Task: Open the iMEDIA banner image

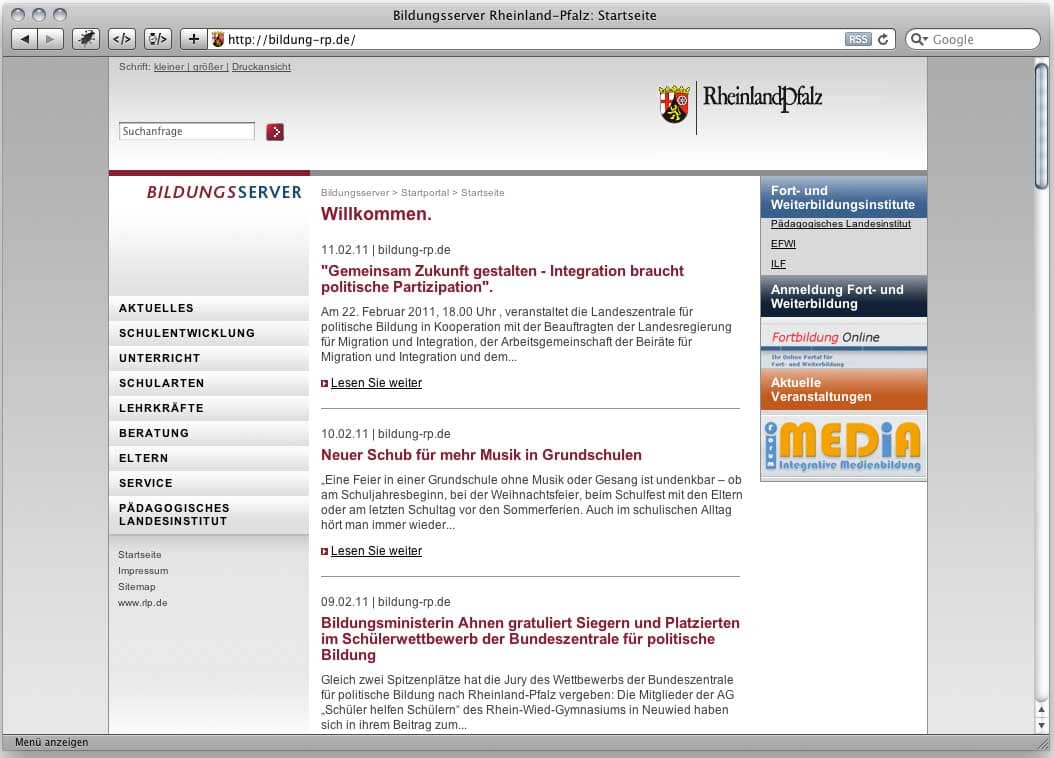Action: pyautogui.click(x=843, y=446)
